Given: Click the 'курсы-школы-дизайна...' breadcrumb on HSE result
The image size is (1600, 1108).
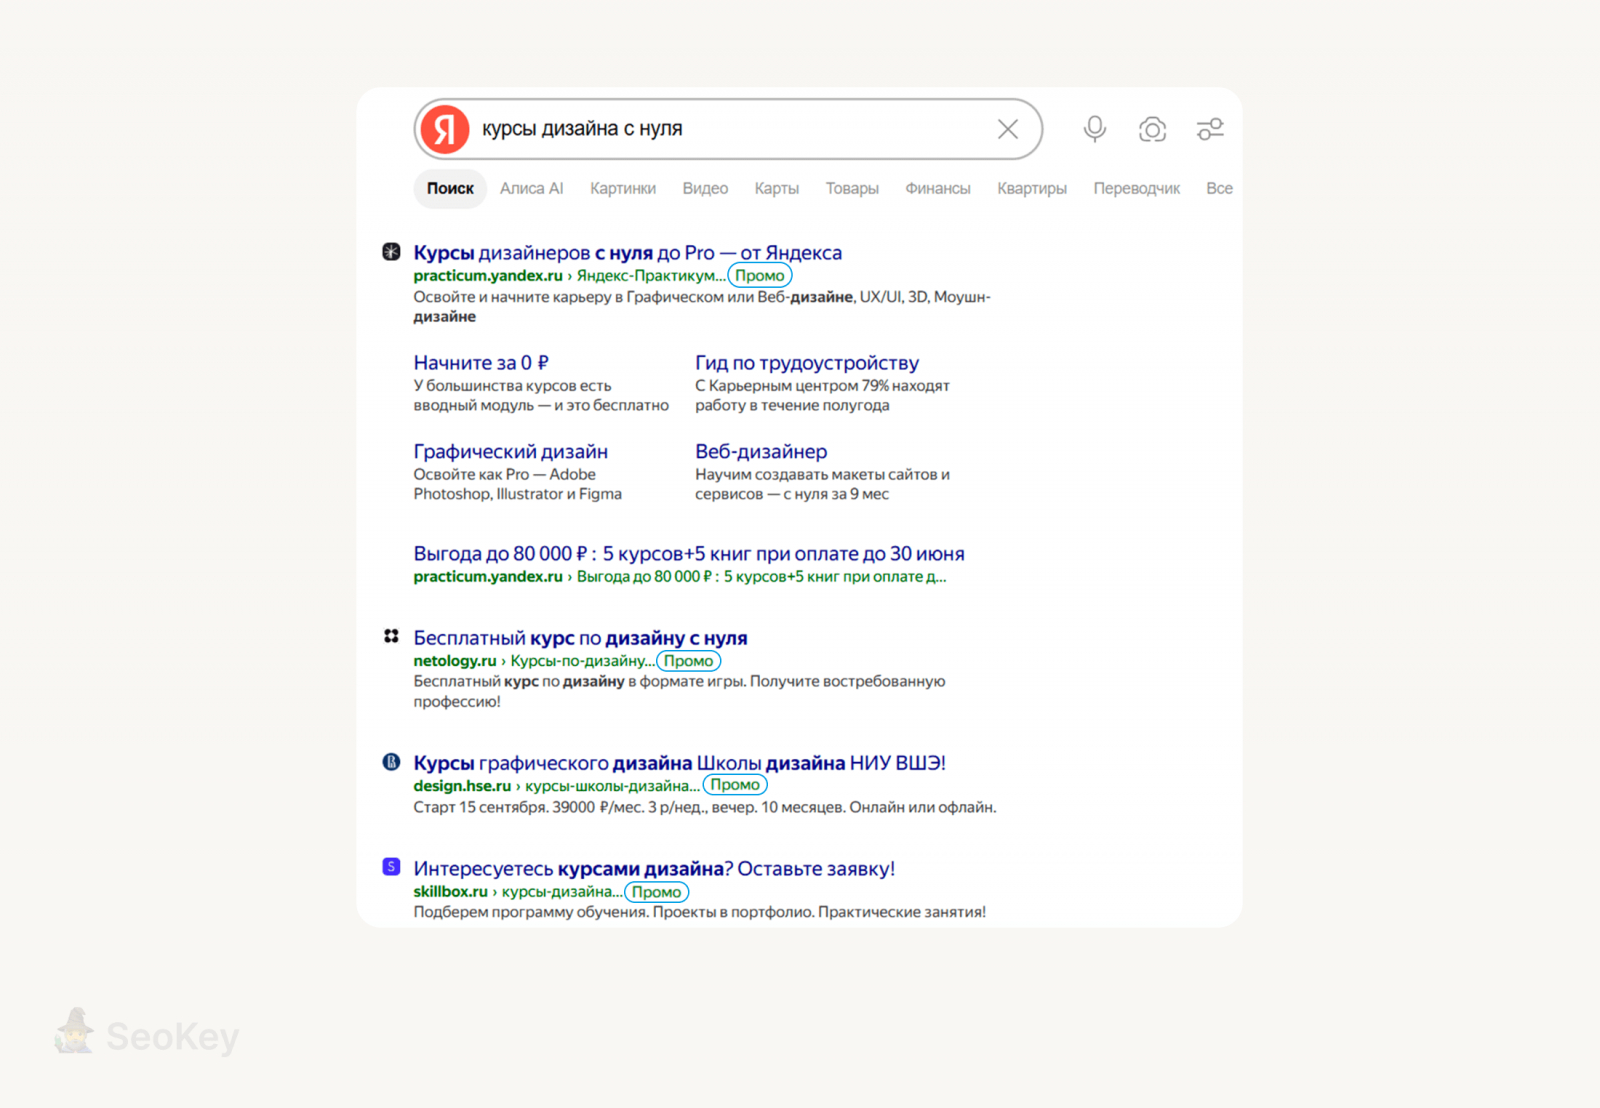Looking at the screenshot, I should coord(613,786).
